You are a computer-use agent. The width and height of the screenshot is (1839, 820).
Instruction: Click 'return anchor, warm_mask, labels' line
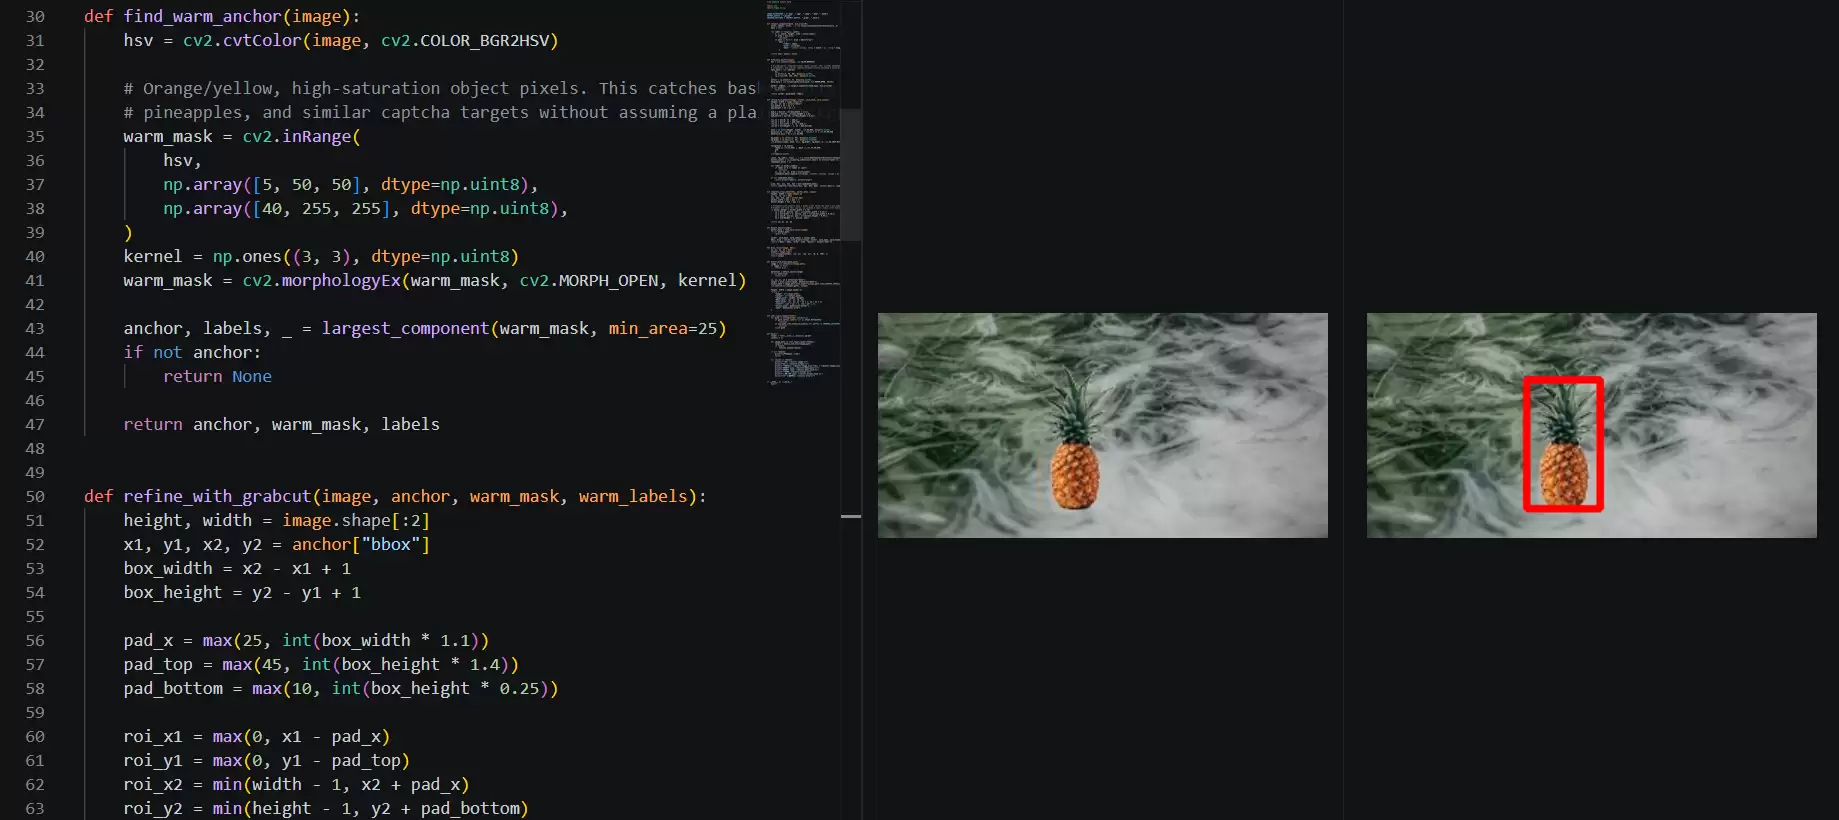tap(281, 424)
